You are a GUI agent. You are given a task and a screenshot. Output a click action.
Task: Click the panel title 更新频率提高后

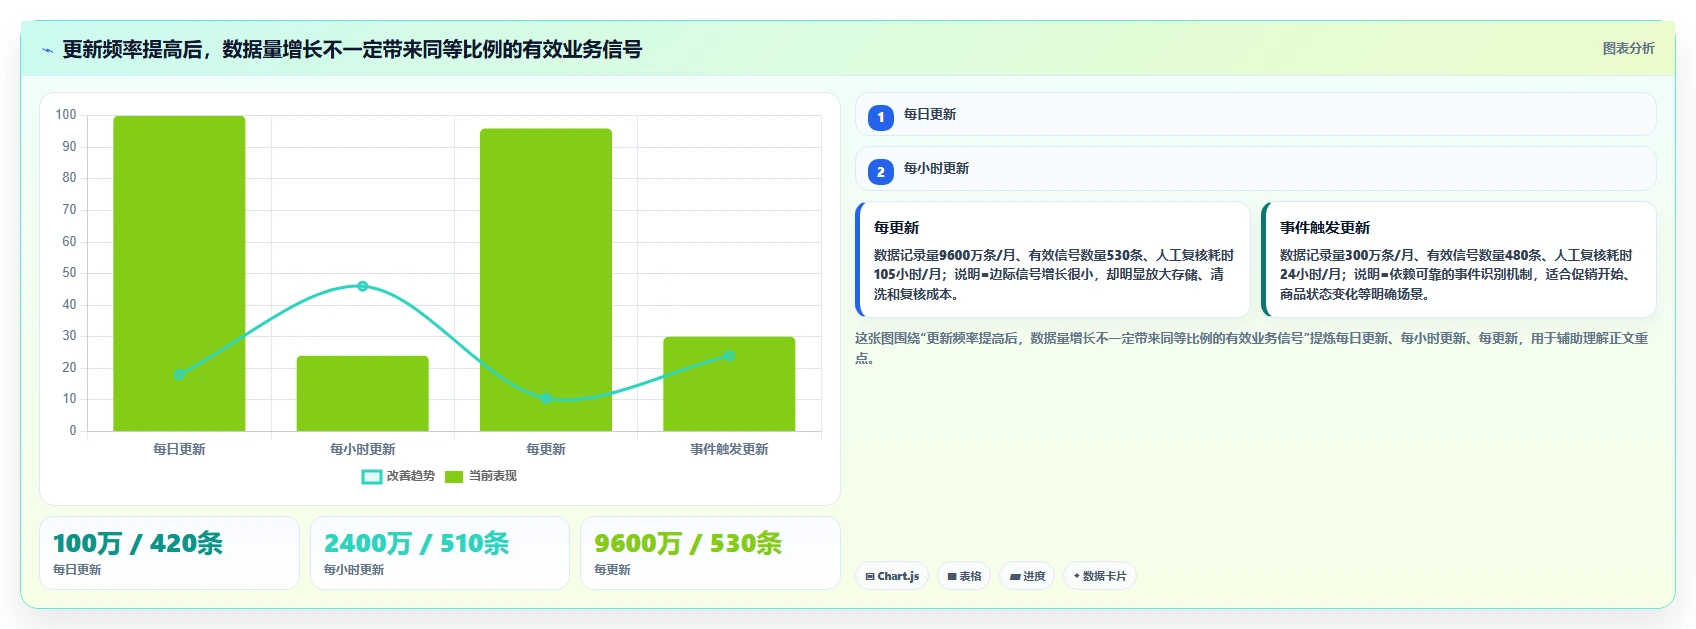(352, 49)
